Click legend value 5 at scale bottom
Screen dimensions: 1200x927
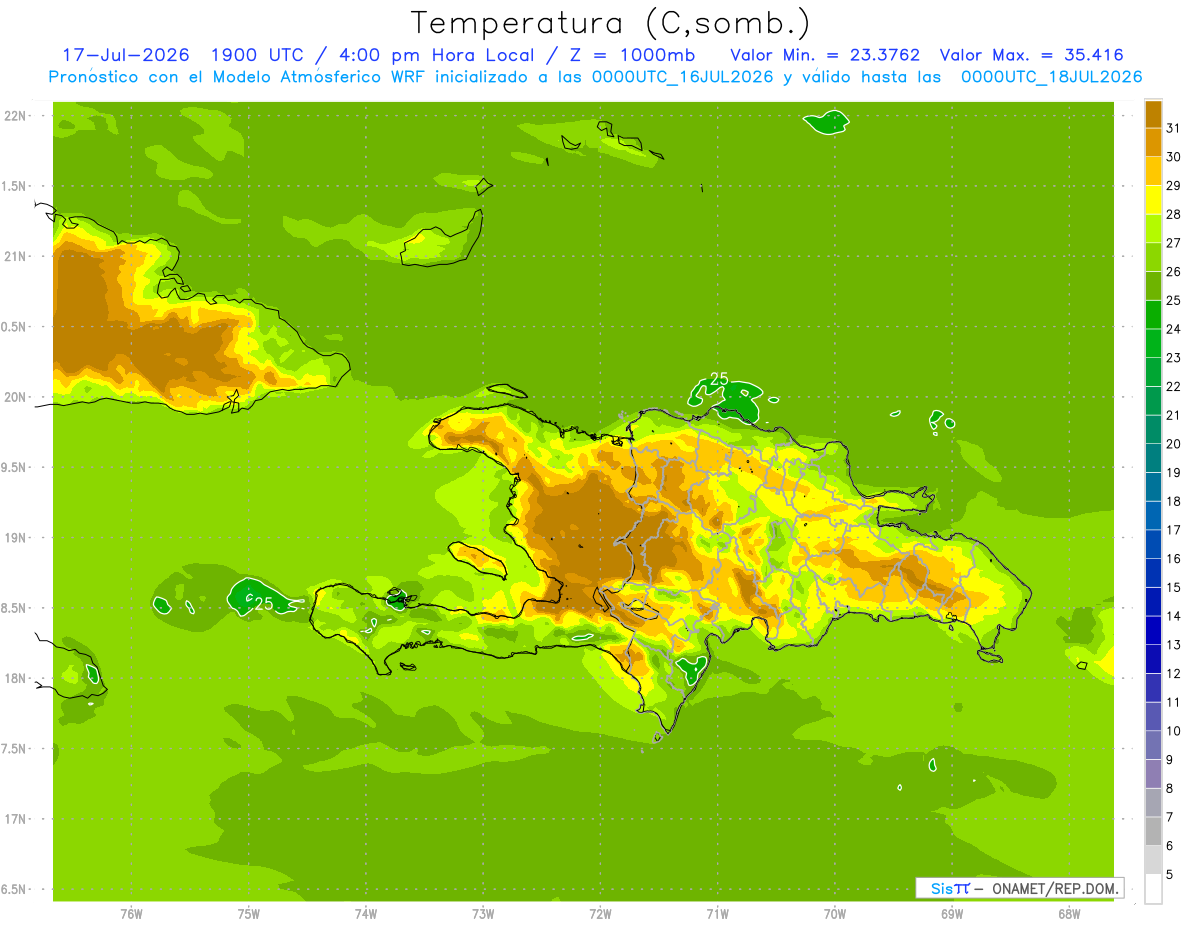[1170, 875]
